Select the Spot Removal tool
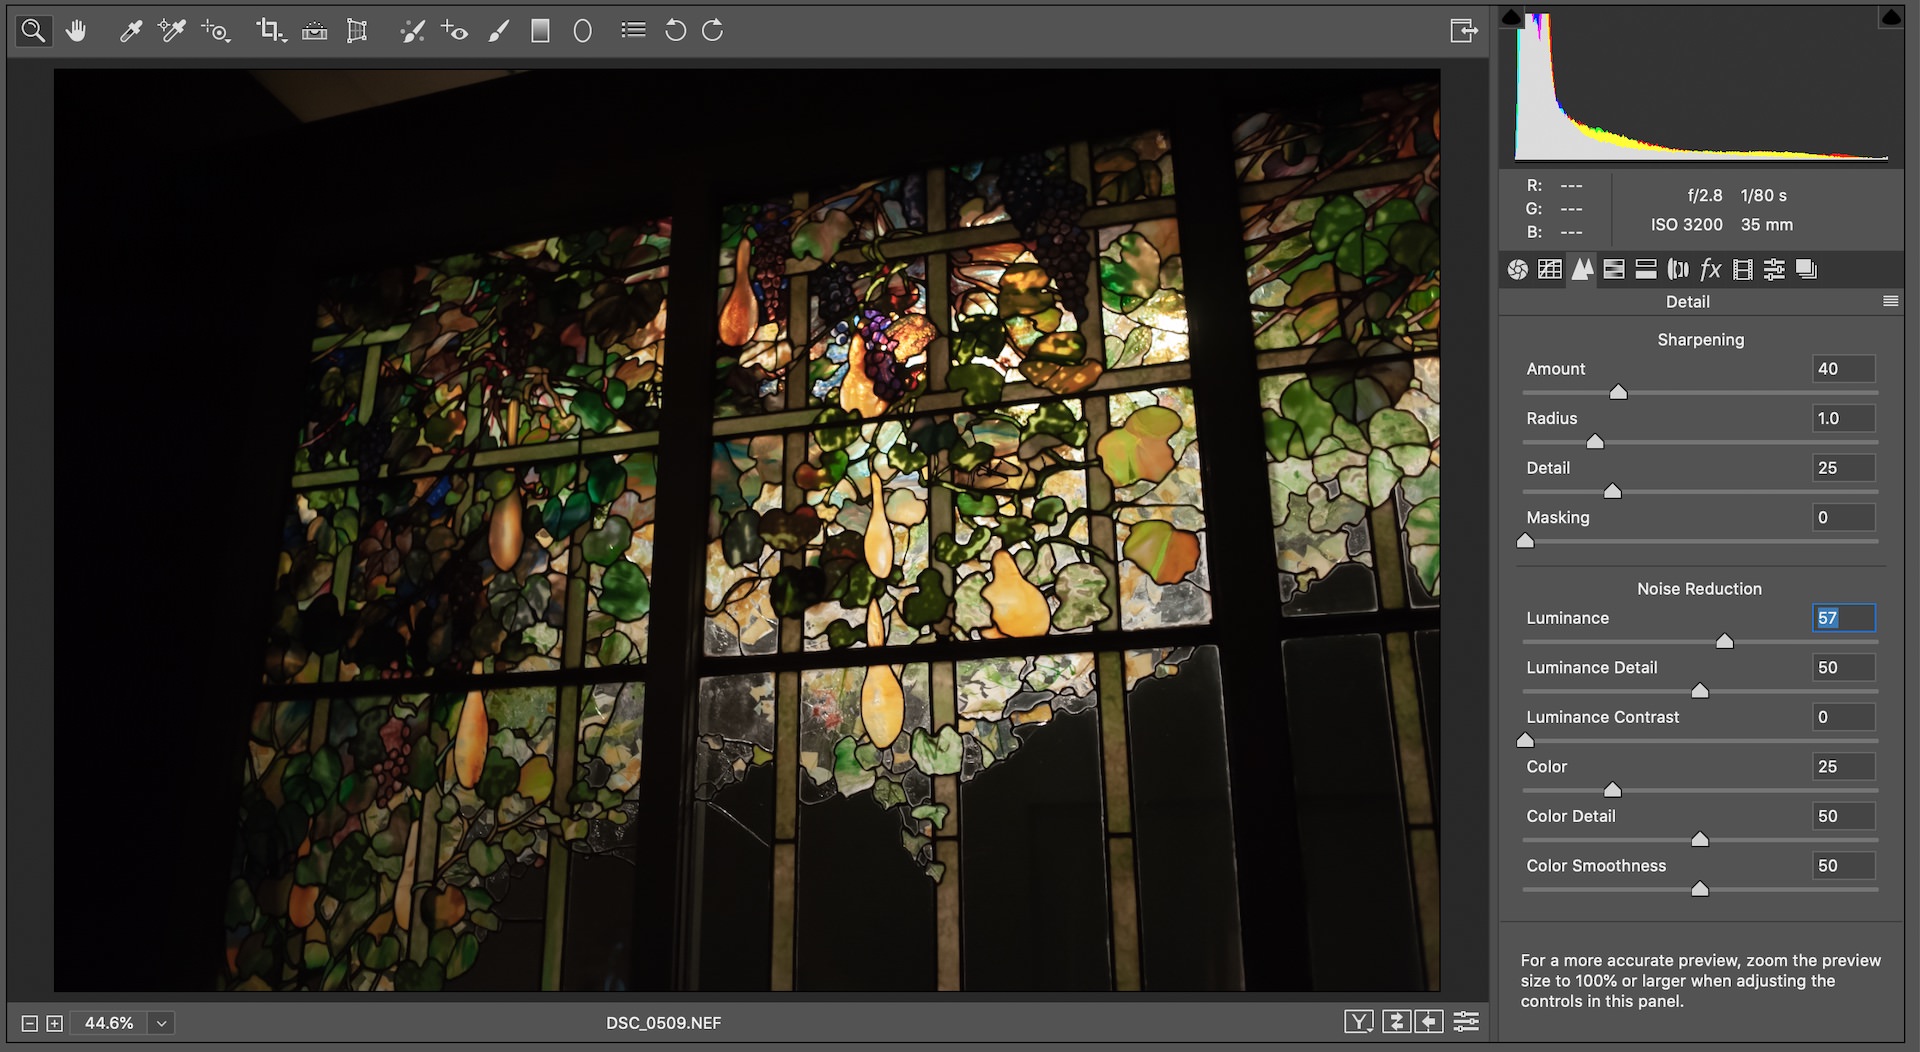Screen dimensions: 1920x1052 (412, 31)
